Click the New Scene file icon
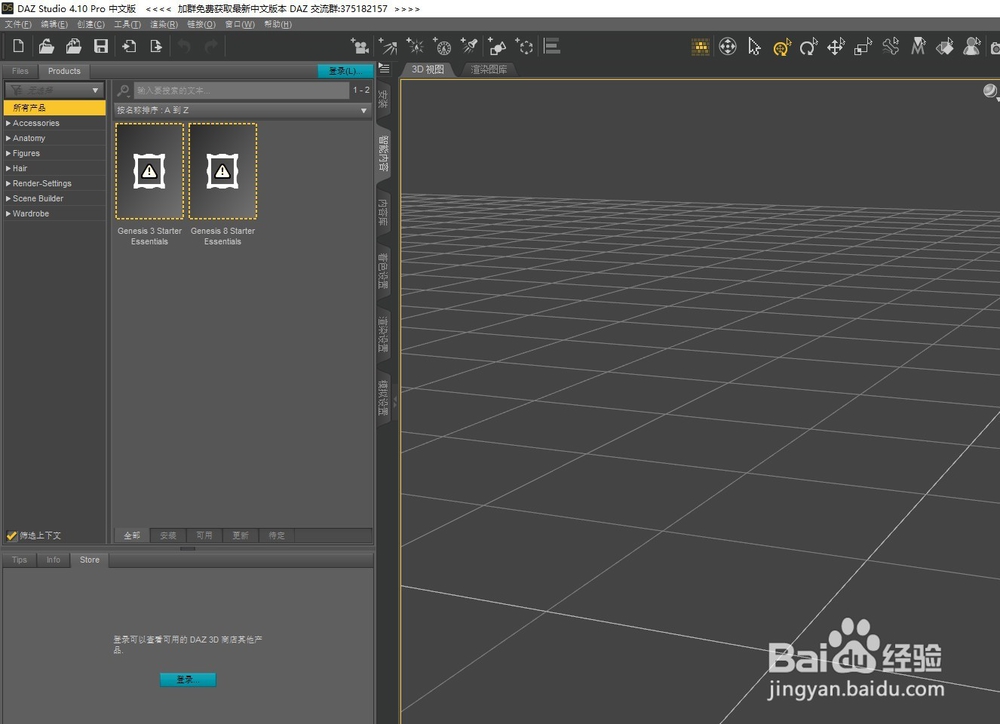This screenshot has width=1000, height=724. click(x=18, y=46)
